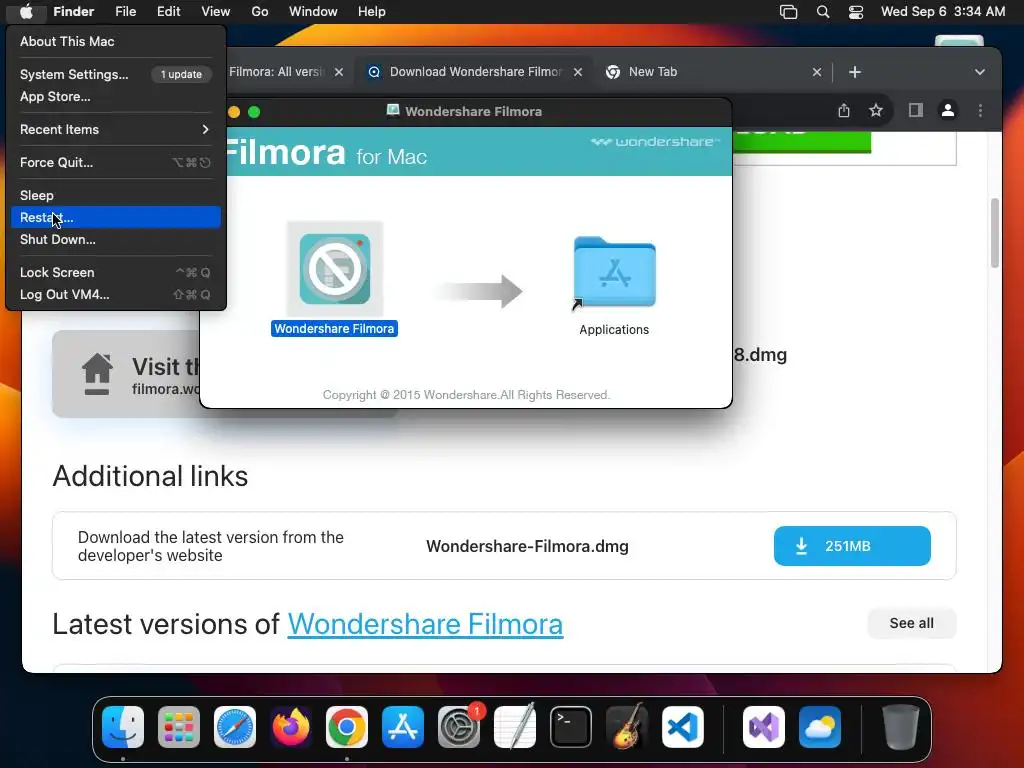The image size is (1024, 768).
Task: Open Visual Studio purple Dock icon
Action: 763,727
